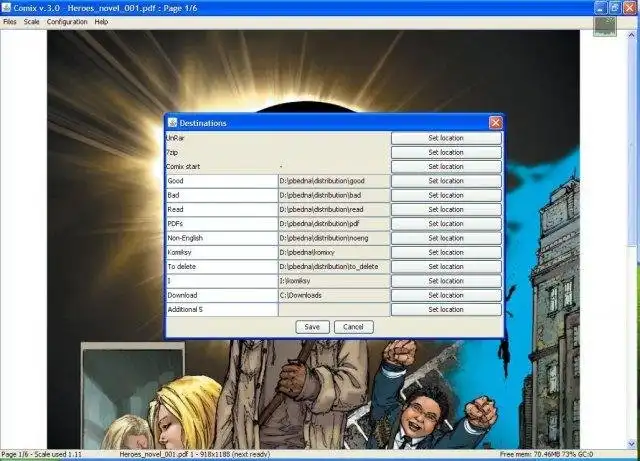Cancel the Destinations dialog
Image resolution: width=640 pixels, height=461 pixels.
pos(353,327)
